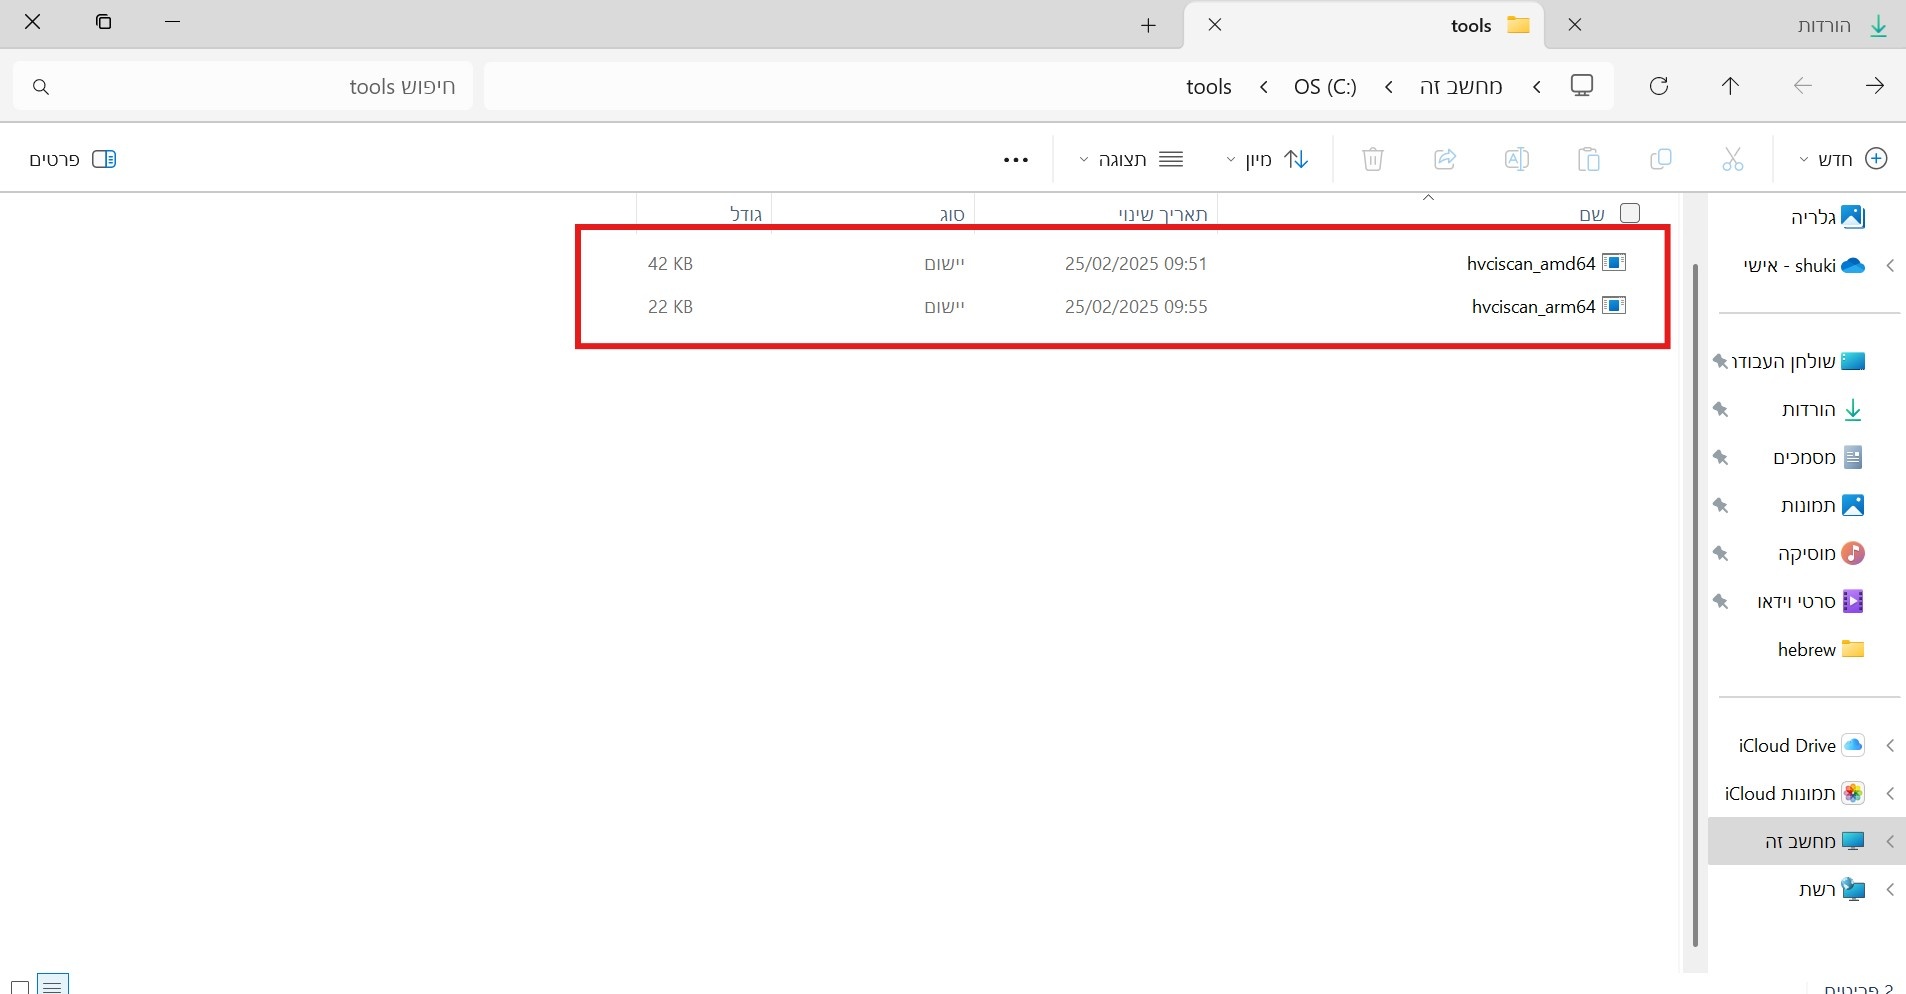Navigate back with the left arrow
1906x994 pixels.
pos(1803,86)
